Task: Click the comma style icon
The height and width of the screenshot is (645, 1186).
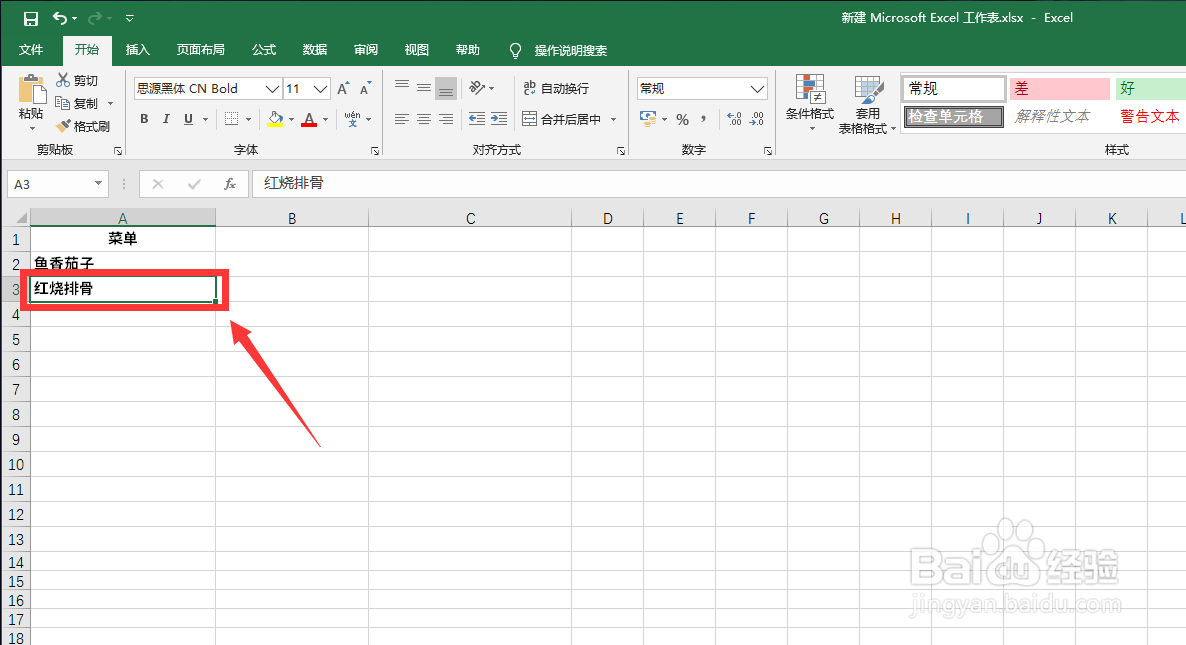Action: pyautogui.click(x=703, y=119)
